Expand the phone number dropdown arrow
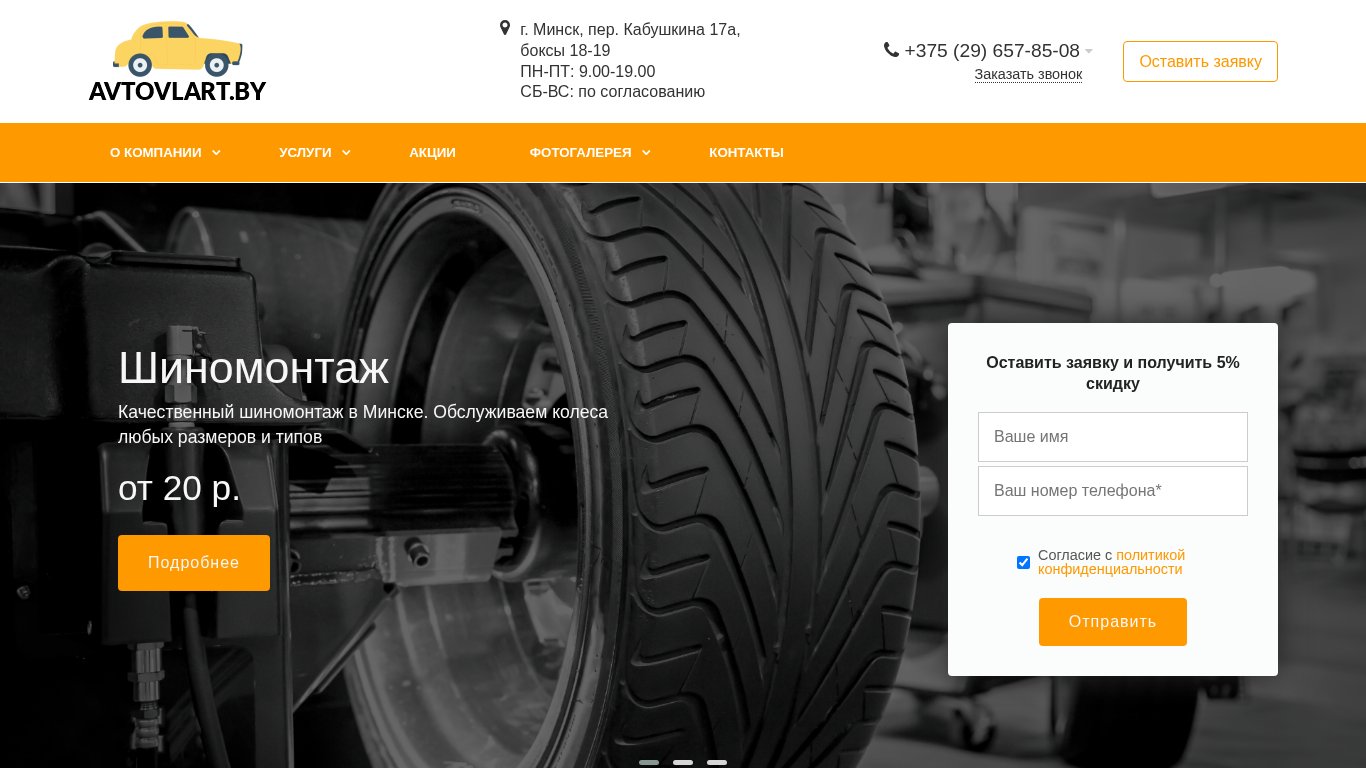The width and height of the screenshot is (1366, 768). (x=1089, y=51)
